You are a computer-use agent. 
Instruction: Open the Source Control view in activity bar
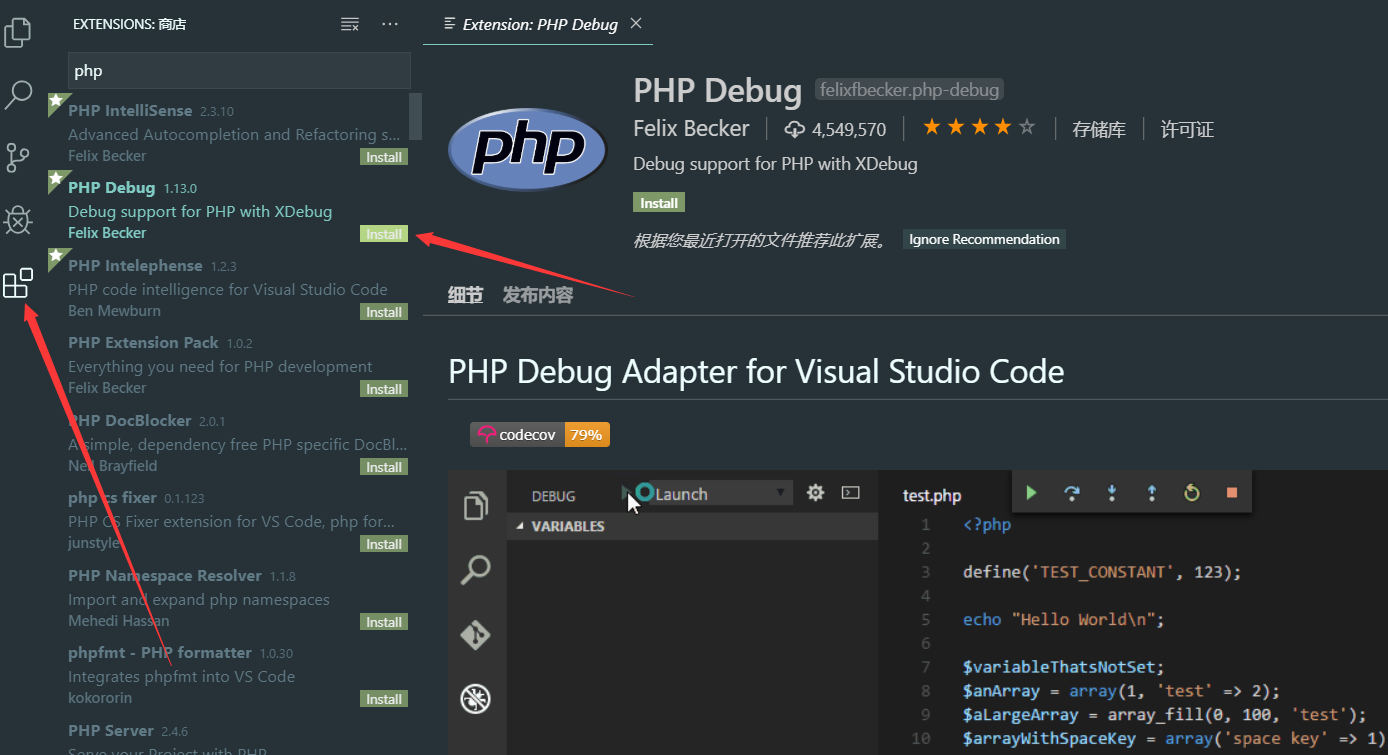click(18, 158)
